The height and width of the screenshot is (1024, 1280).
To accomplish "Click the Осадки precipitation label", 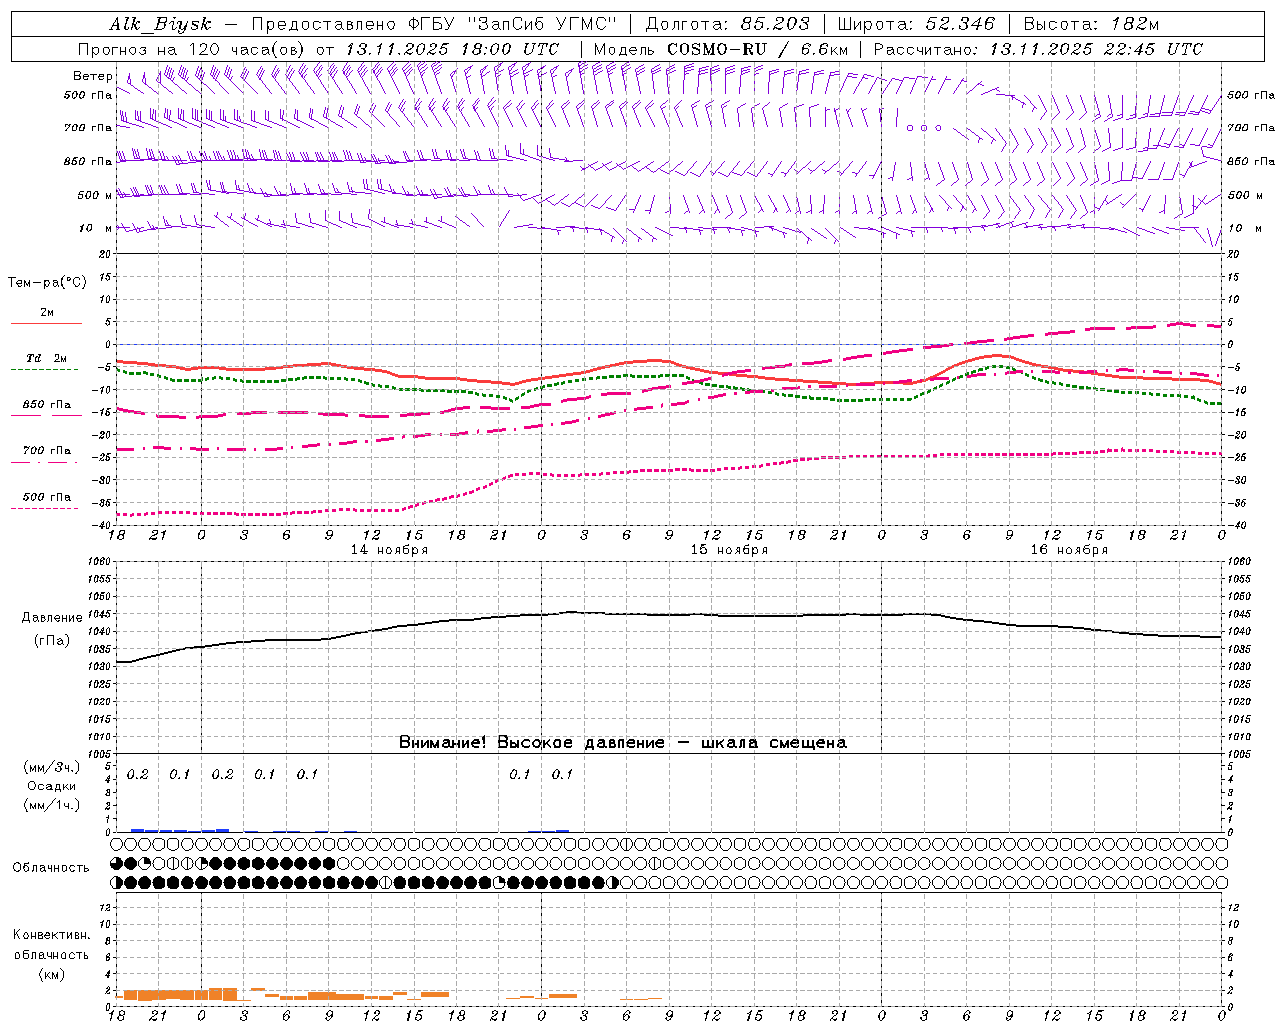I will [52, 787].
